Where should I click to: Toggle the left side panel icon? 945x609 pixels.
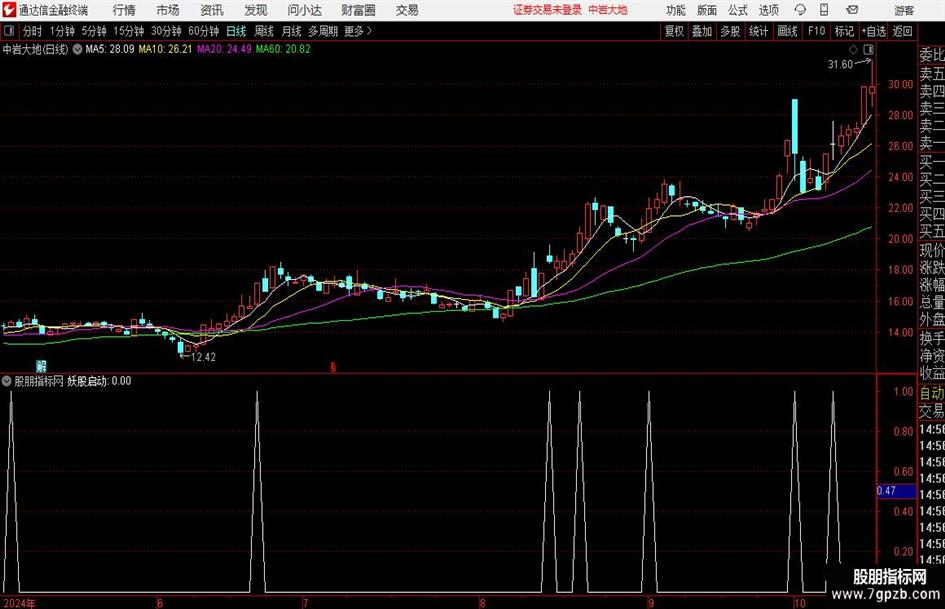pyautogui.click(x=9, y=31)
